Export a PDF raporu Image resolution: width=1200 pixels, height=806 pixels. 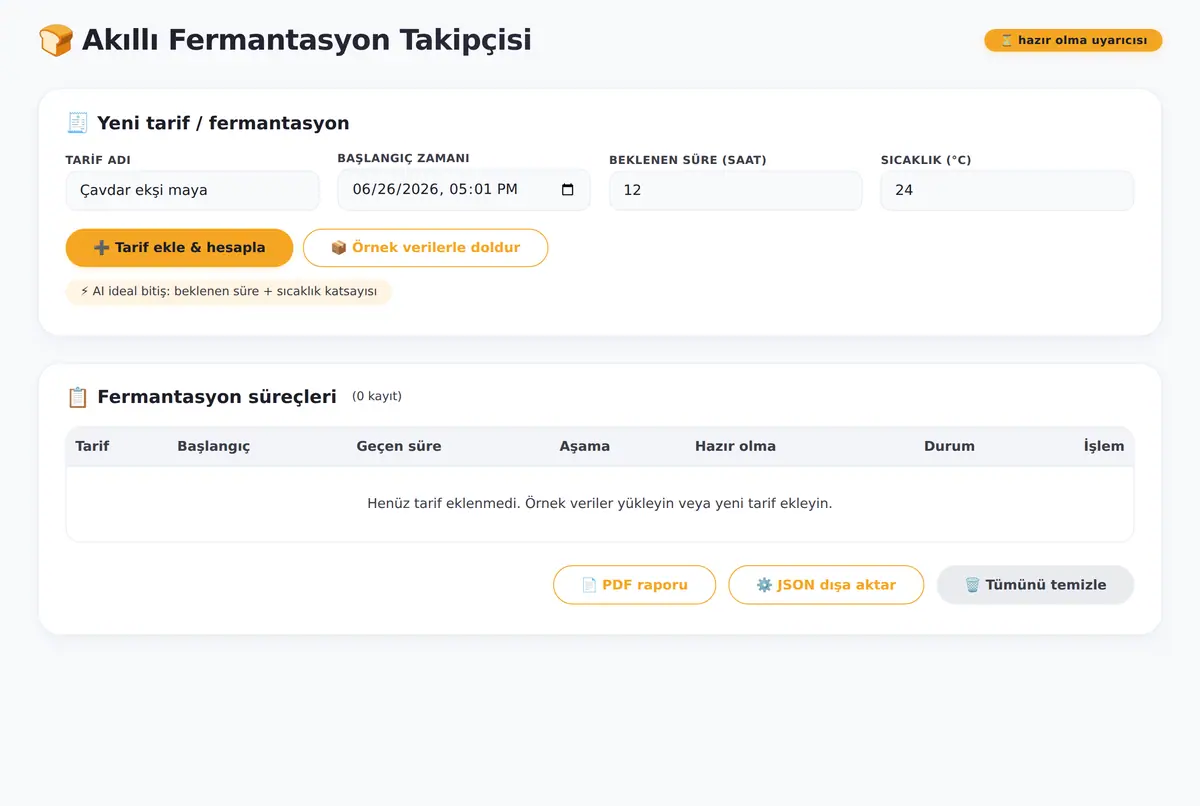pos(634,585)
